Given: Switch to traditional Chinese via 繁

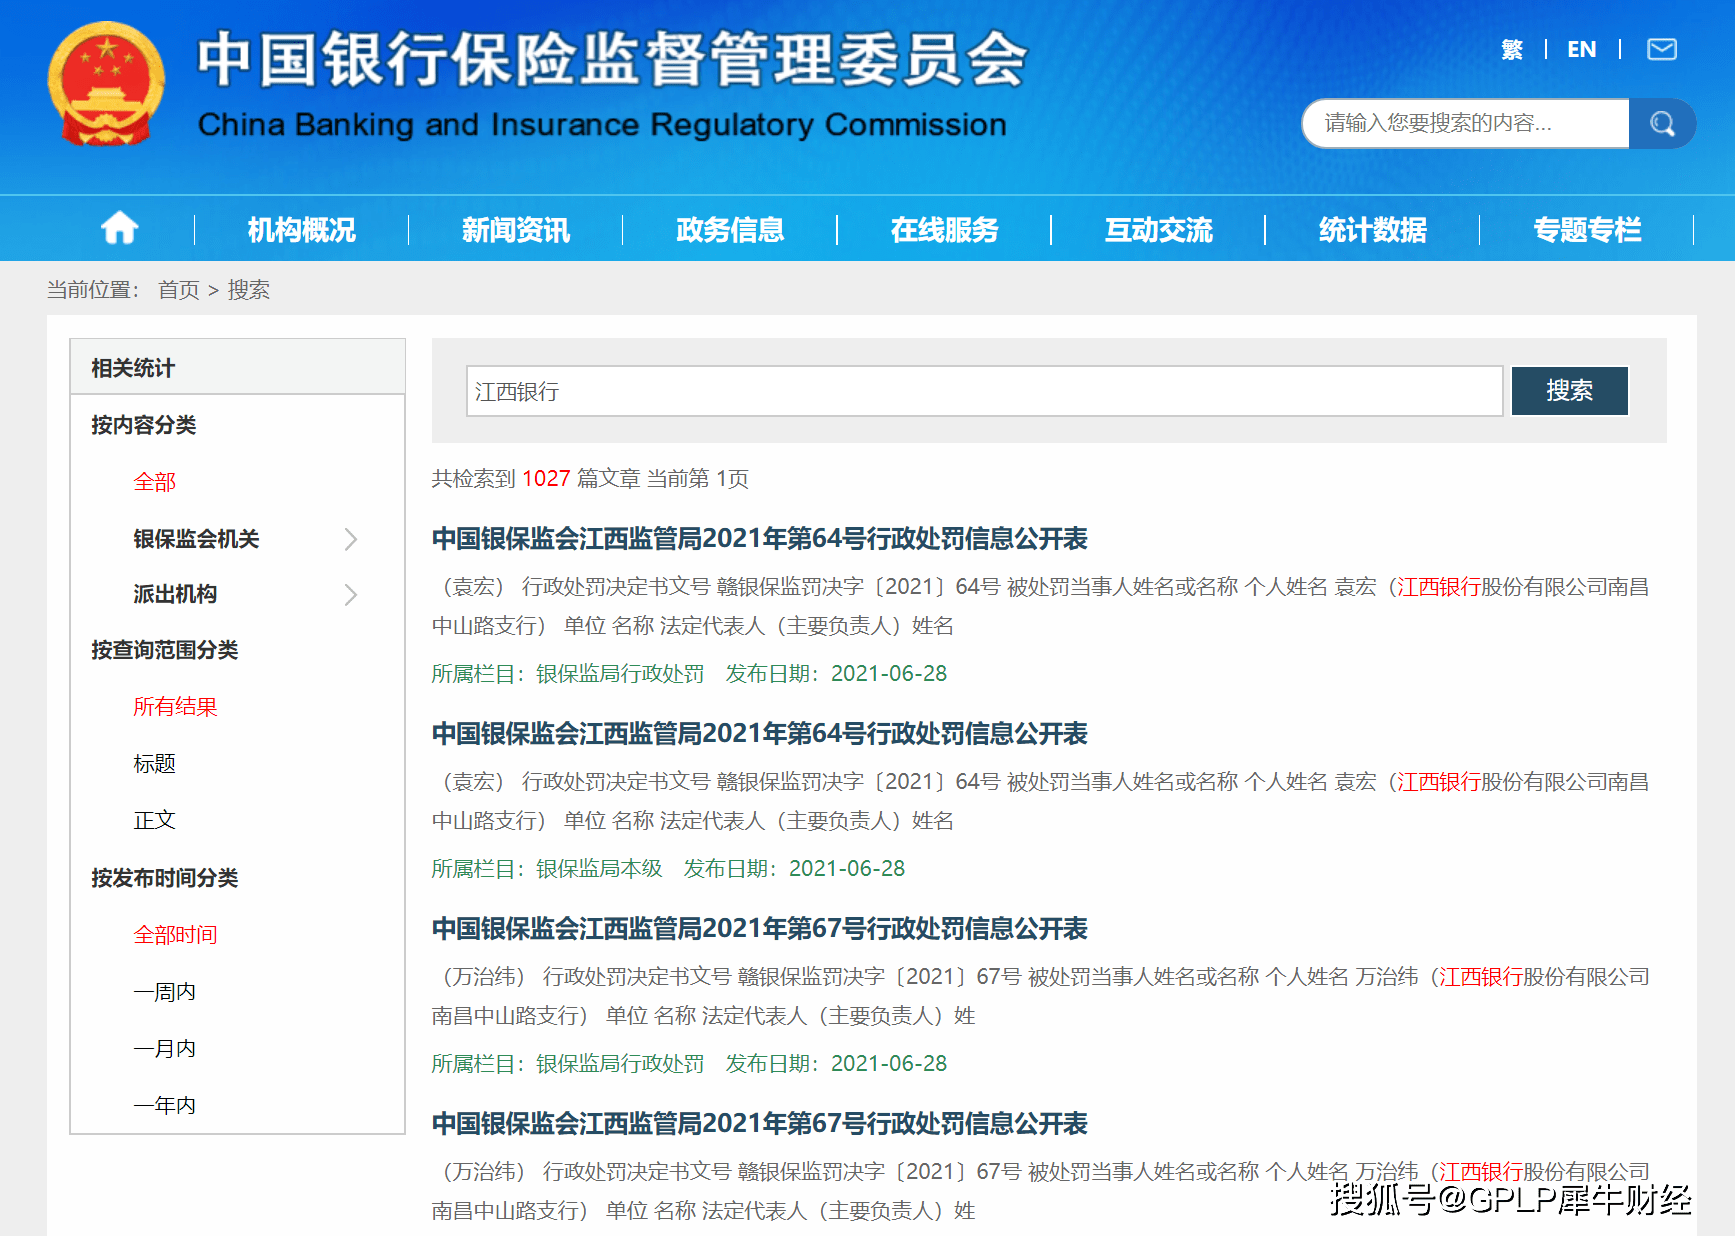Looking at the screenshot, I should [1511, 49].
